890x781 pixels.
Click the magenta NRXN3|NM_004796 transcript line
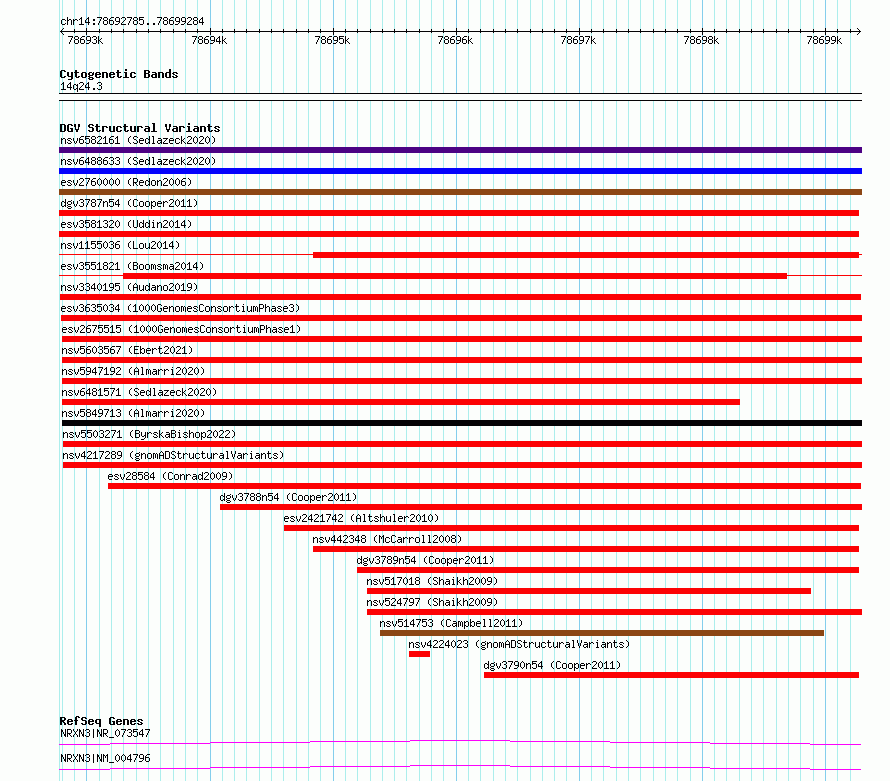pyautogui.click(x=460, y=767)
